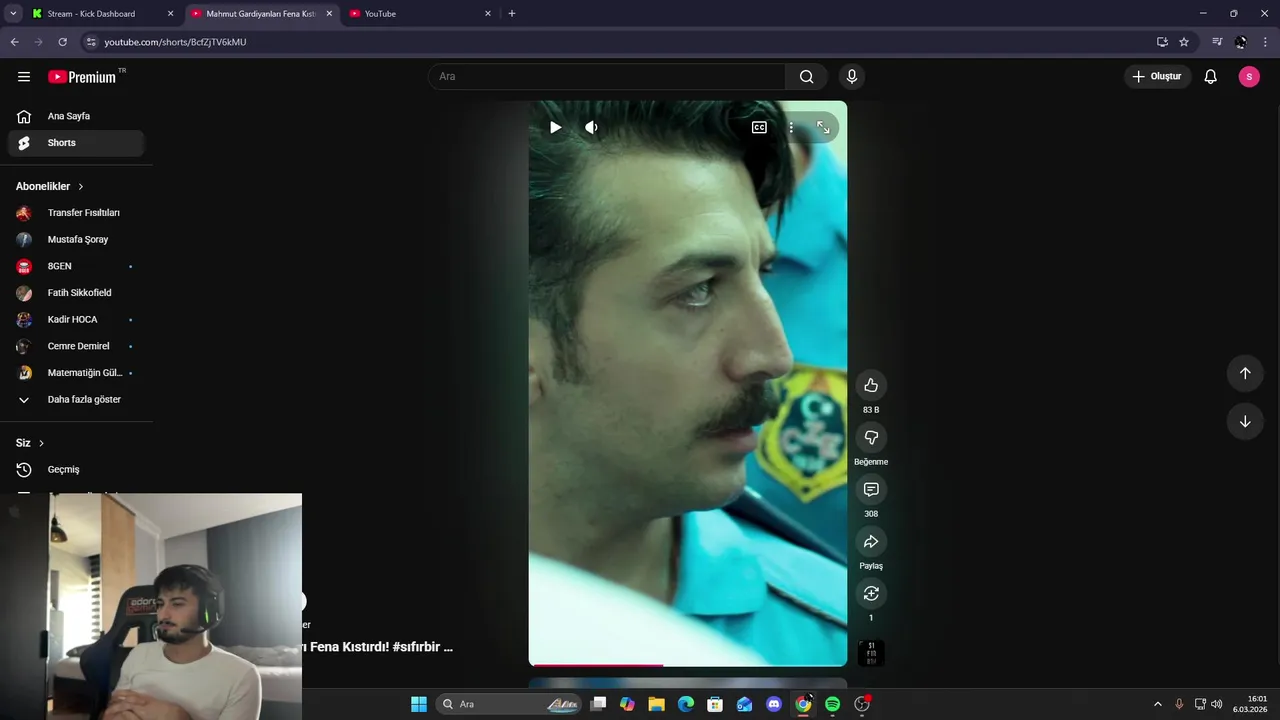Open the system volume control

[1217, 704]
